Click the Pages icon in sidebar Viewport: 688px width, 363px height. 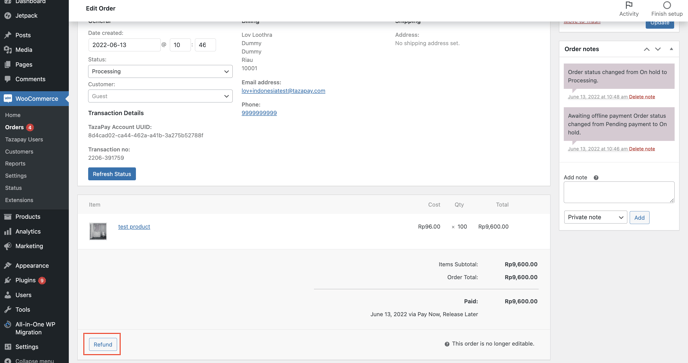[7, 65]
